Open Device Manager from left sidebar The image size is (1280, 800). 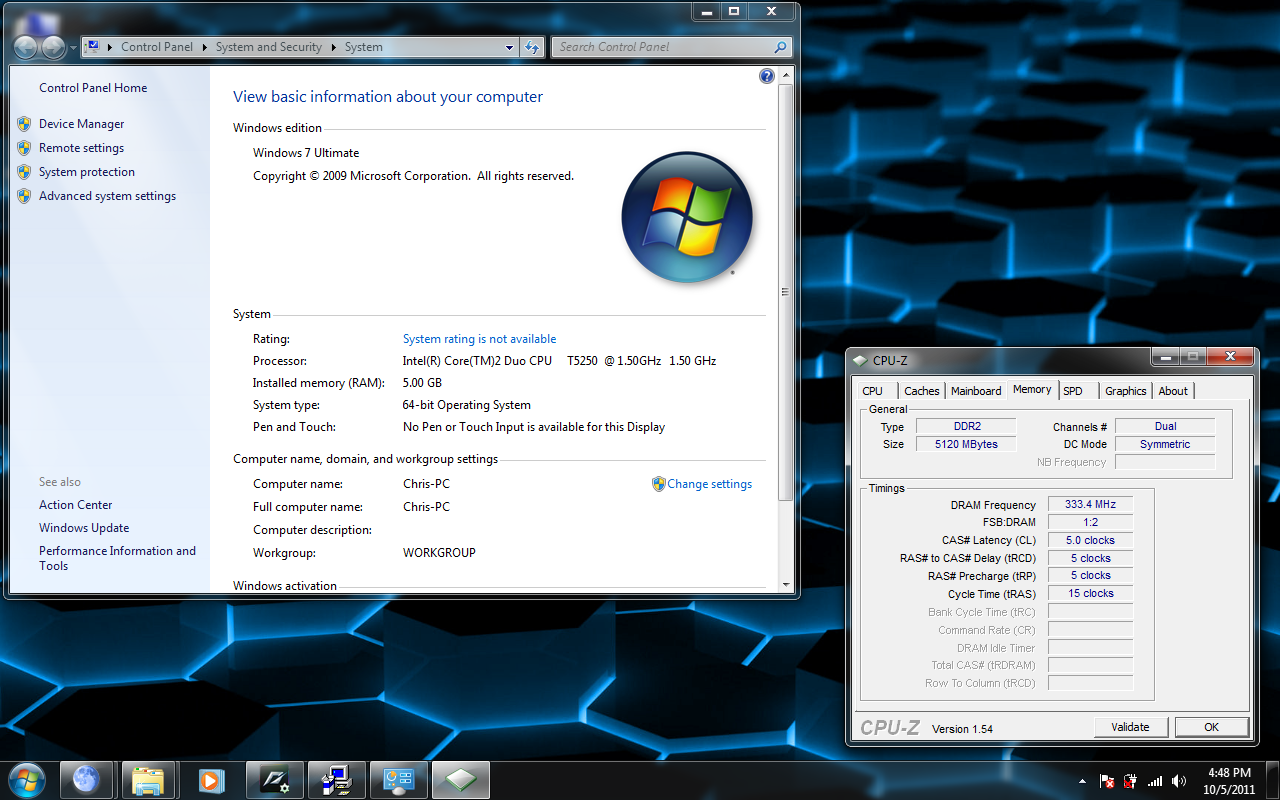coord(81,124)
